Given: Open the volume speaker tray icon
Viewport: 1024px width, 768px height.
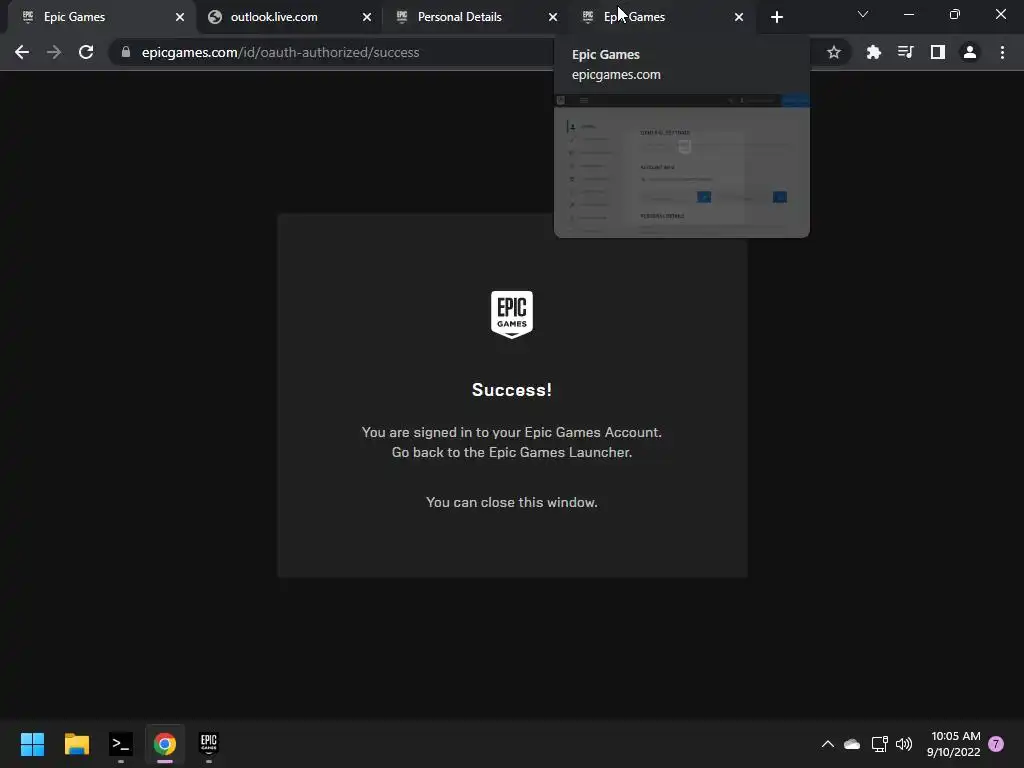Looking at the screenshot, I should (904, 744).
